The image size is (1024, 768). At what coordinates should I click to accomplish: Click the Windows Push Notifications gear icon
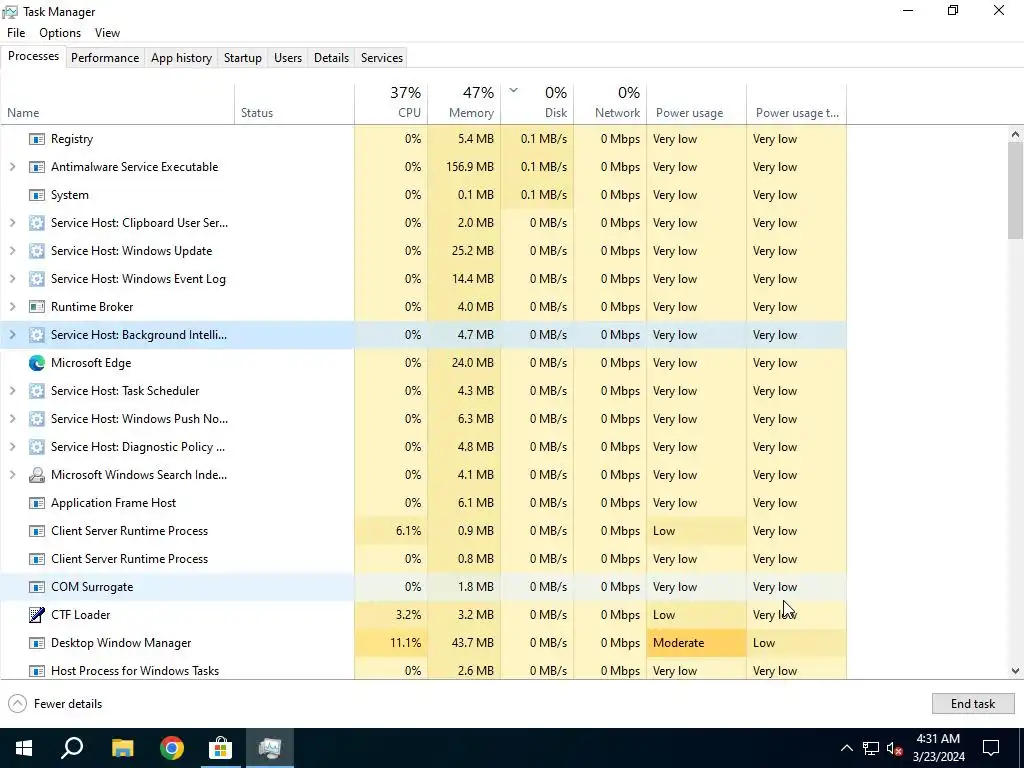tap(37, 419)
